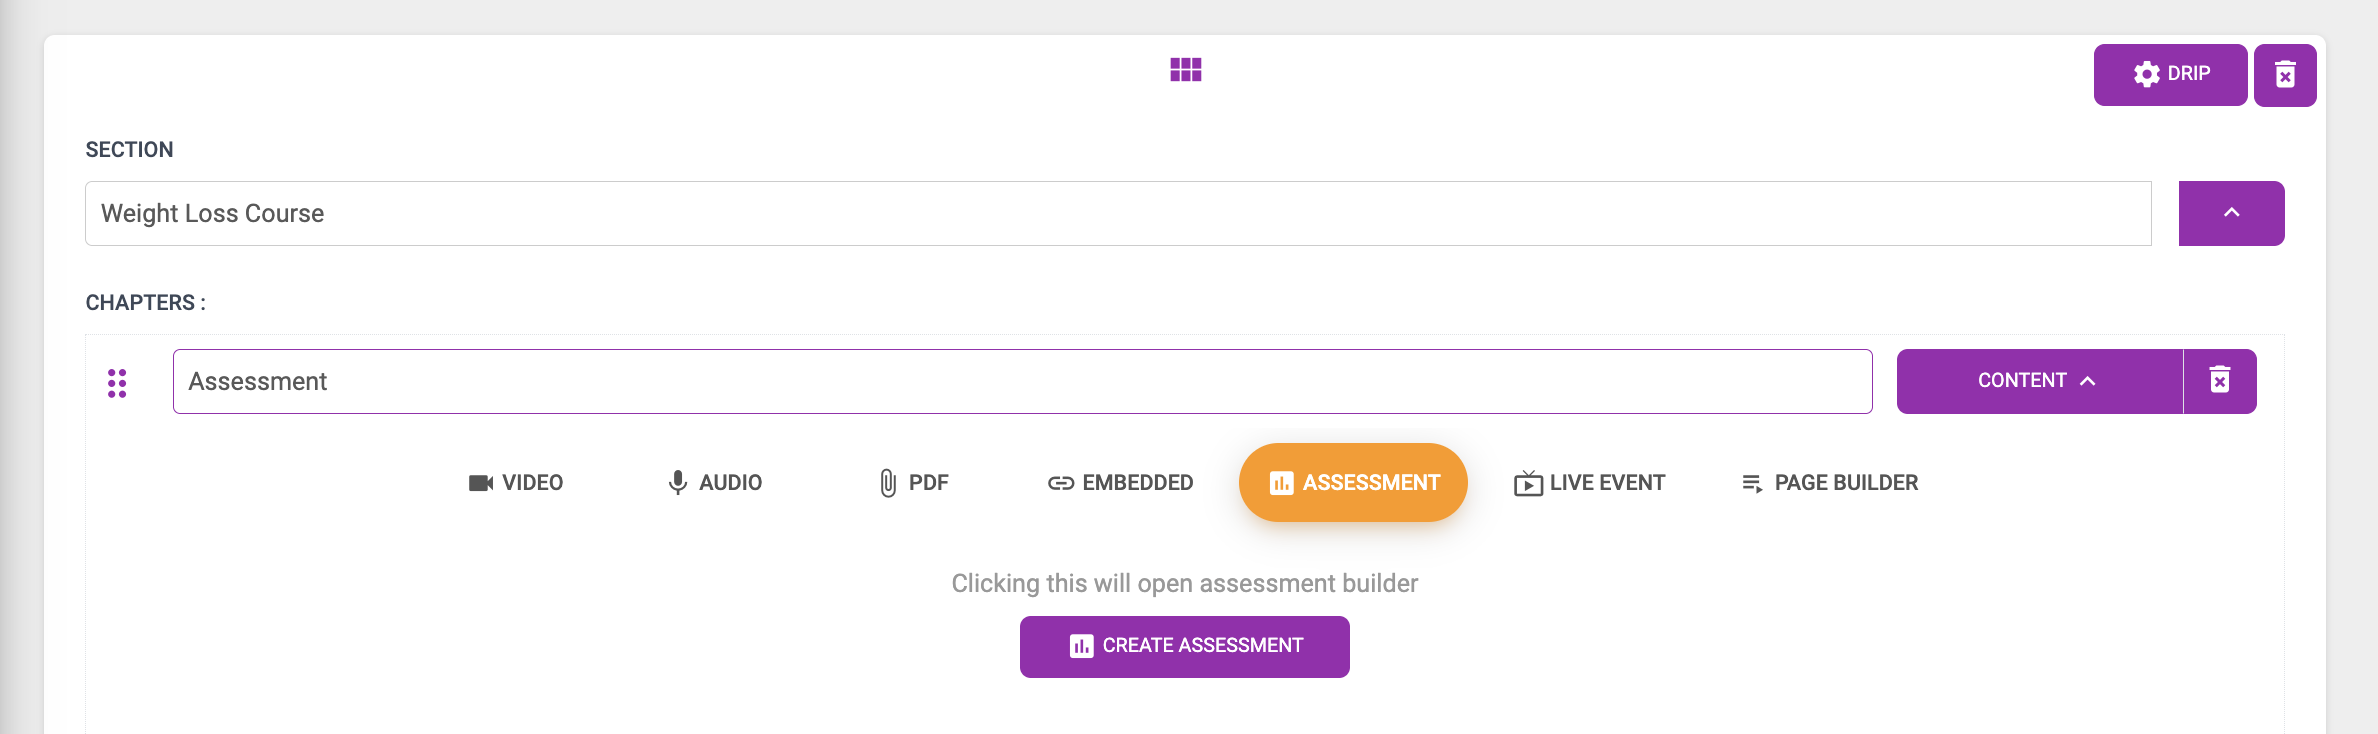2378x734 pixels.
Task: Delete the section with top trash icon
Action: point(2285,75)
